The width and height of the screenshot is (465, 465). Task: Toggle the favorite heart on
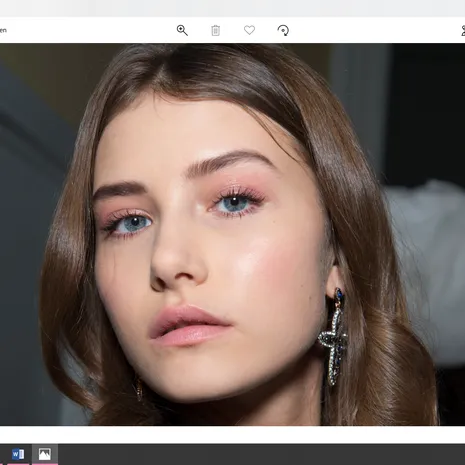click(249, 30)
